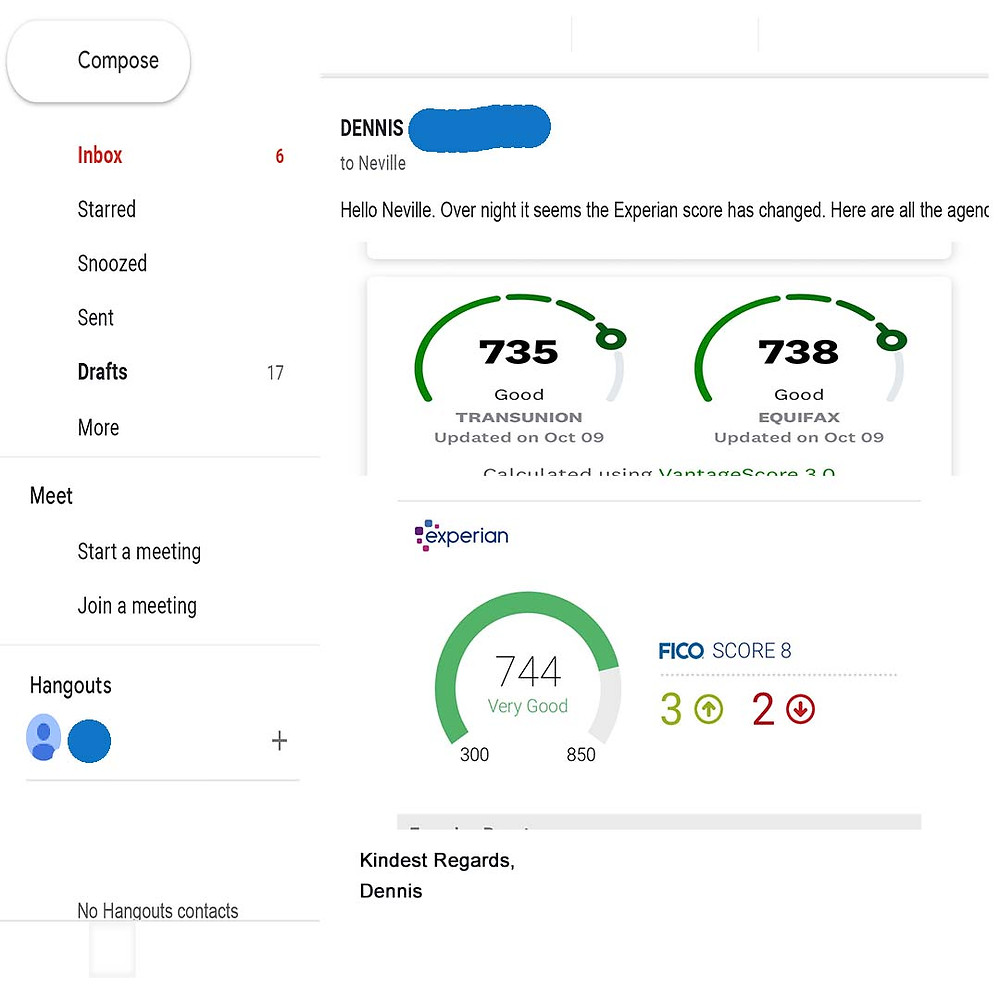This screenshot has height=1000, width=1000.
Task: Open the VantageScore 3.0 link
Action: (x=747, y=473)
